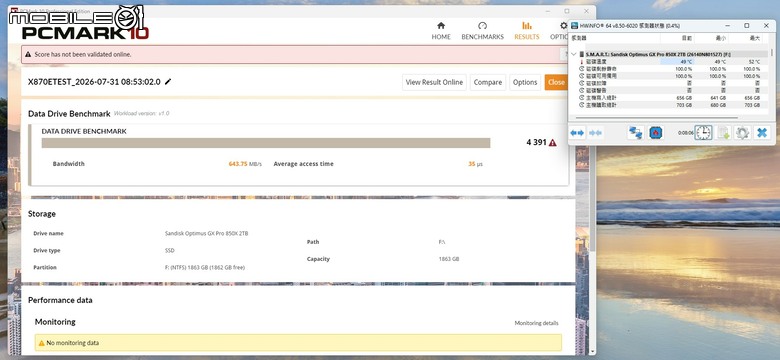This screenshot has height=360, width=780.
Task: Collapse sensors arrows icon in HWiNFO
Action: (x=595, y=133)
